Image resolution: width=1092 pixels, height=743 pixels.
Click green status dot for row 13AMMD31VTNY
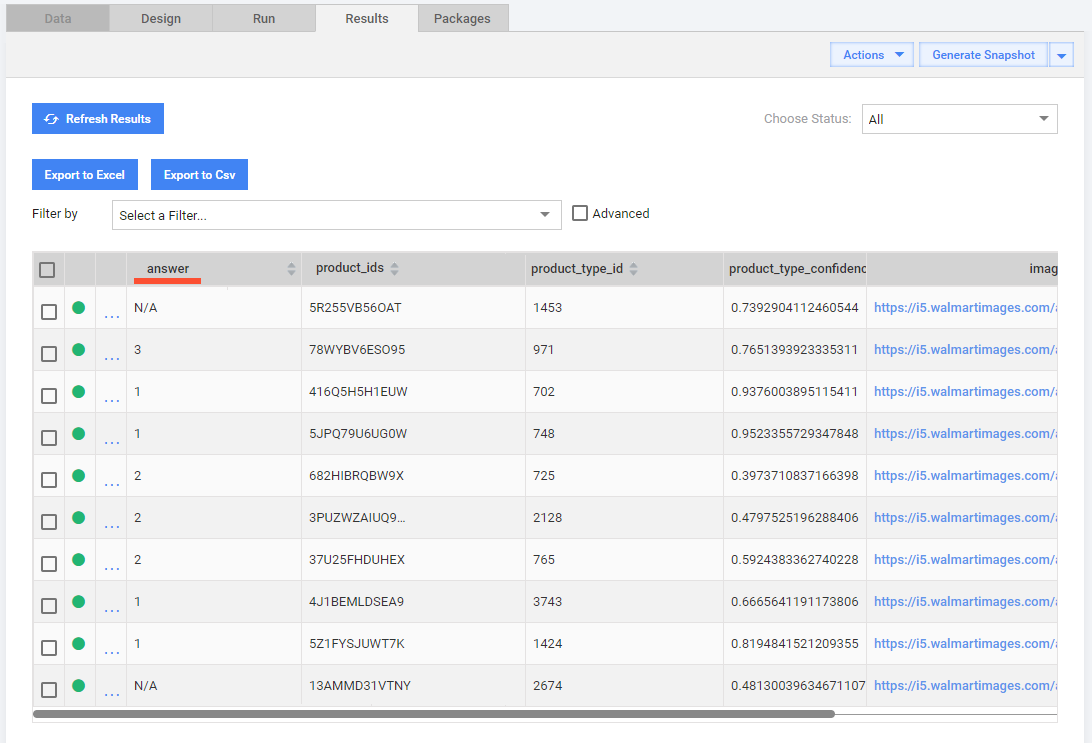79,685
